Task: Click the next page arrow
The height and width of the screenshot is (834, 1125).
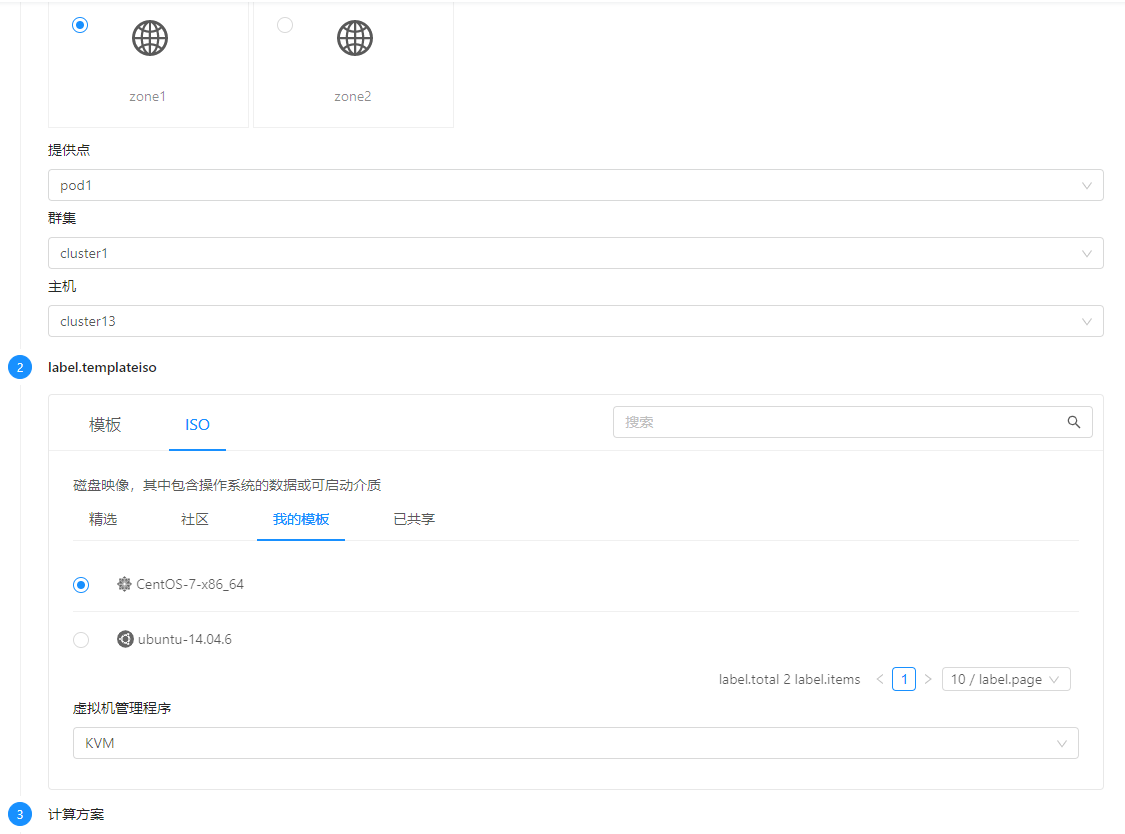Action: click(928, 678)
